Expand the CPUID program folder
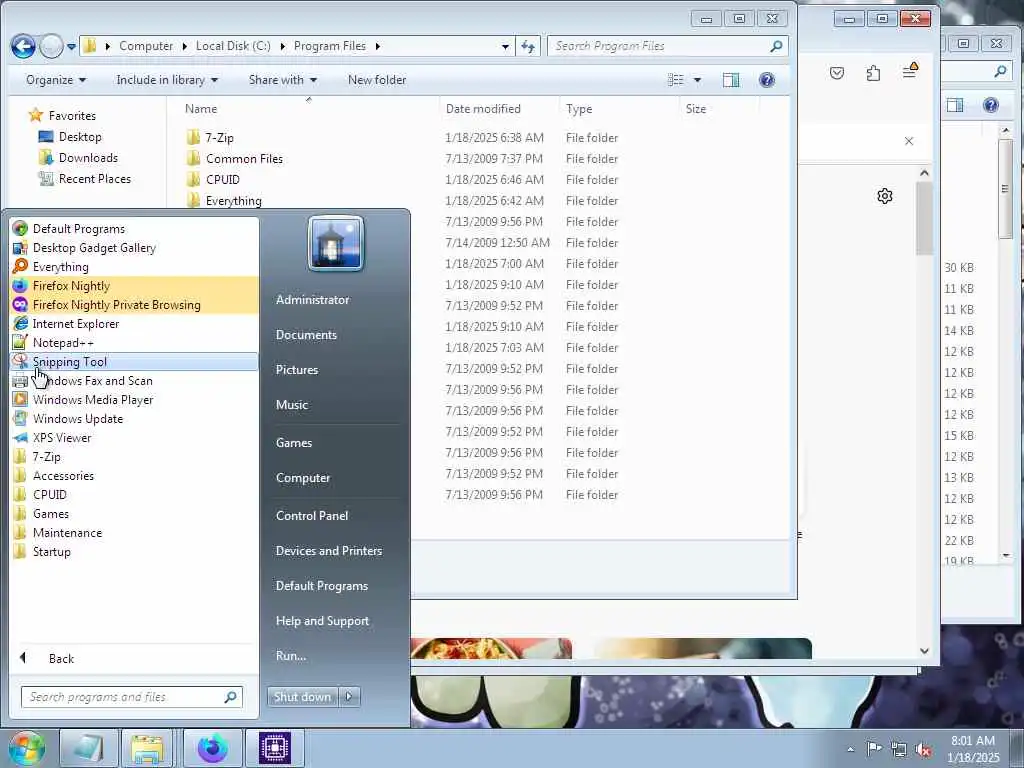Screen dimensions: 1024x768 point(134,494)
